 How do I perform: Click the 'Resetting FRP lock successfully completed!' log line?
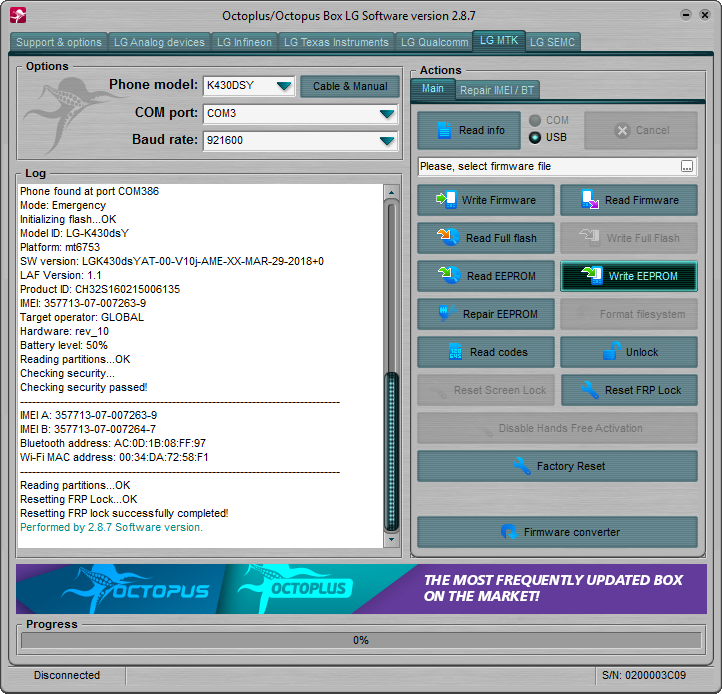[x=124, y=513]
